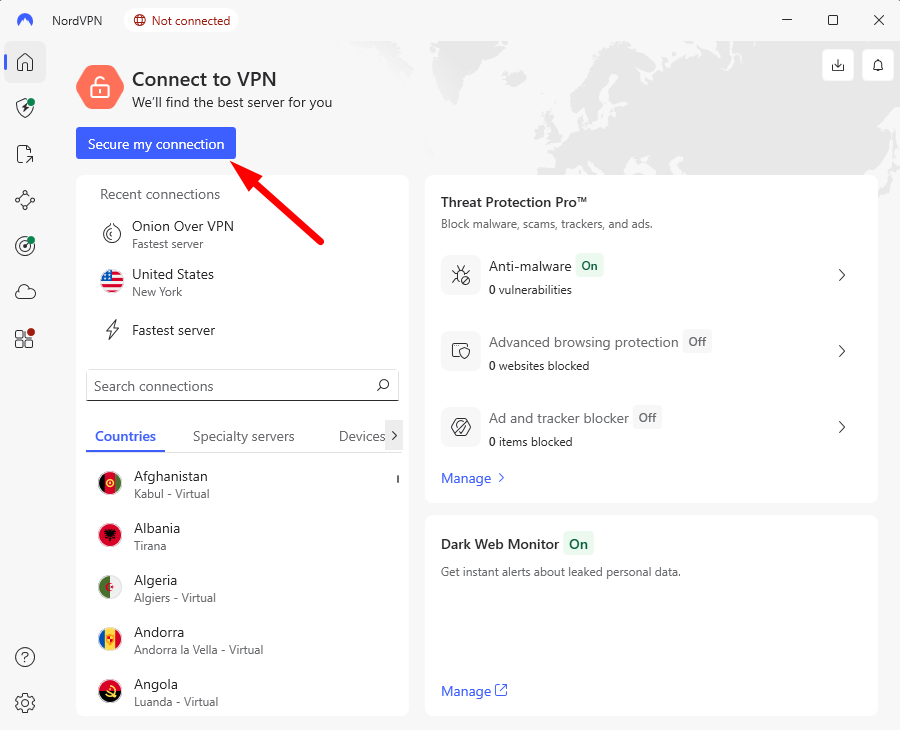Open the notifications bell
The height and width of the screenshot is (730, 900).
click(877, 64)
